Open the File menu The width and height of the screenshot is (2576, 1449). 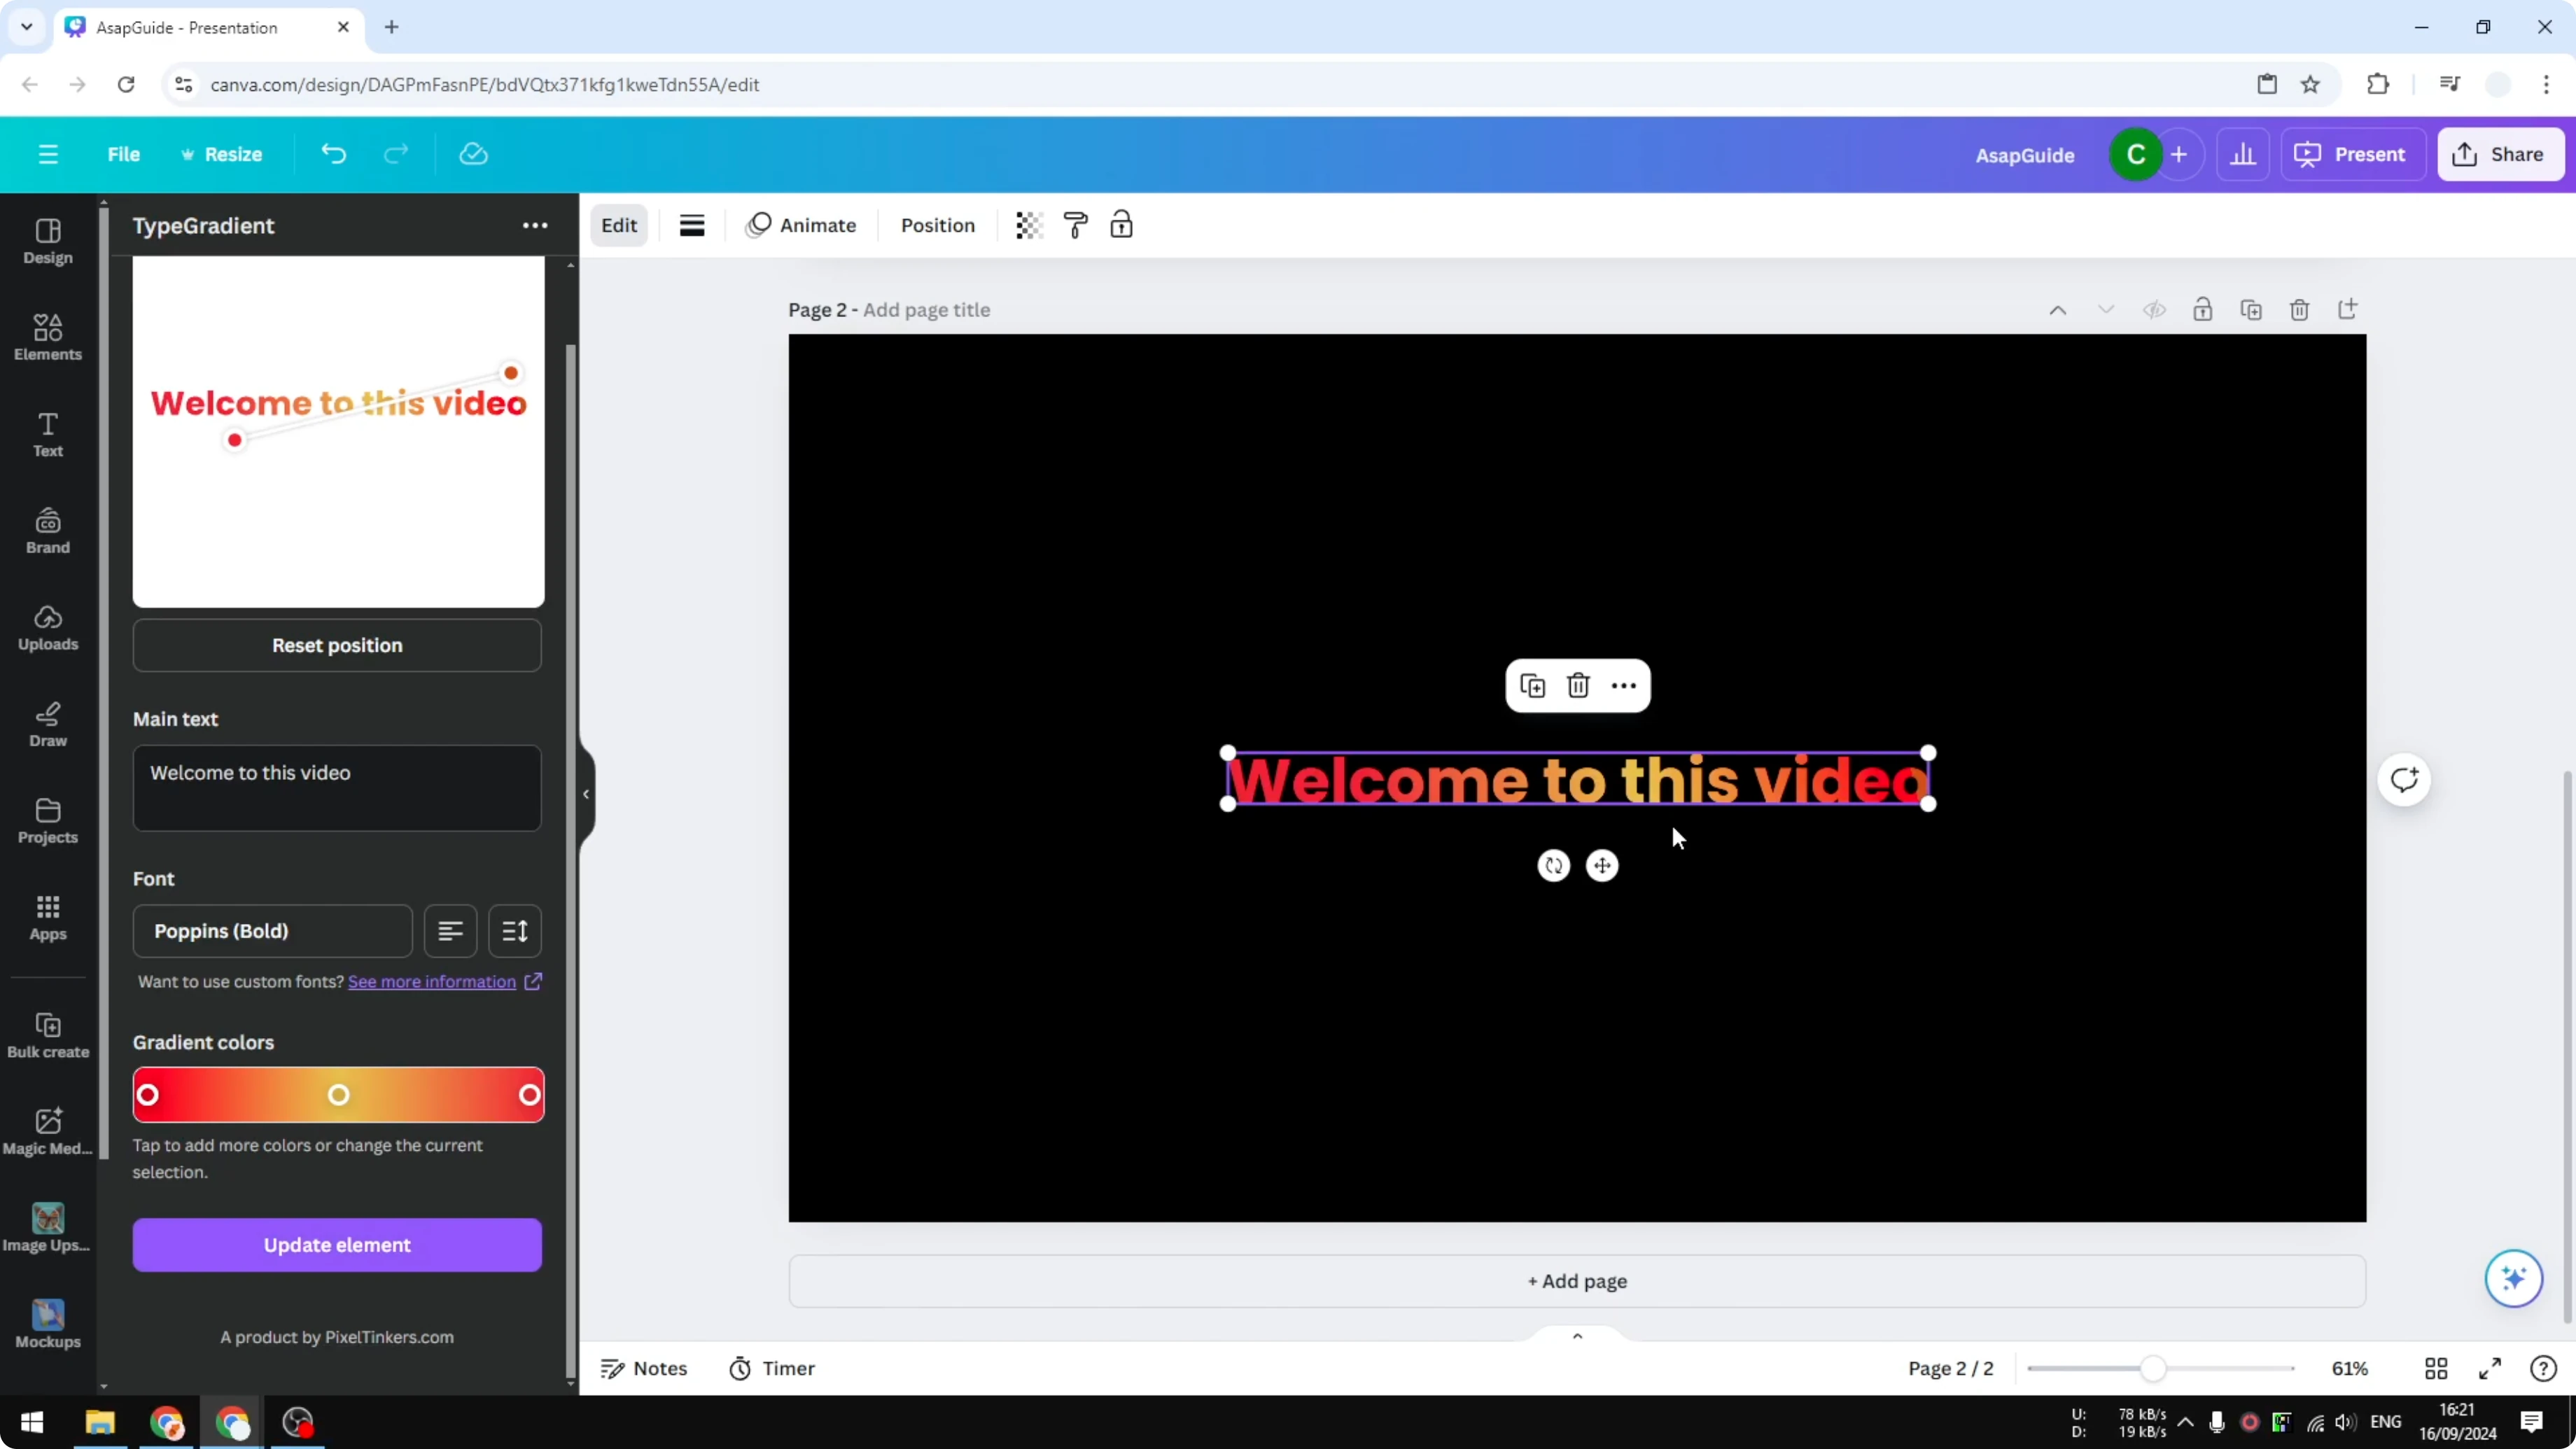tap(124, 154)
